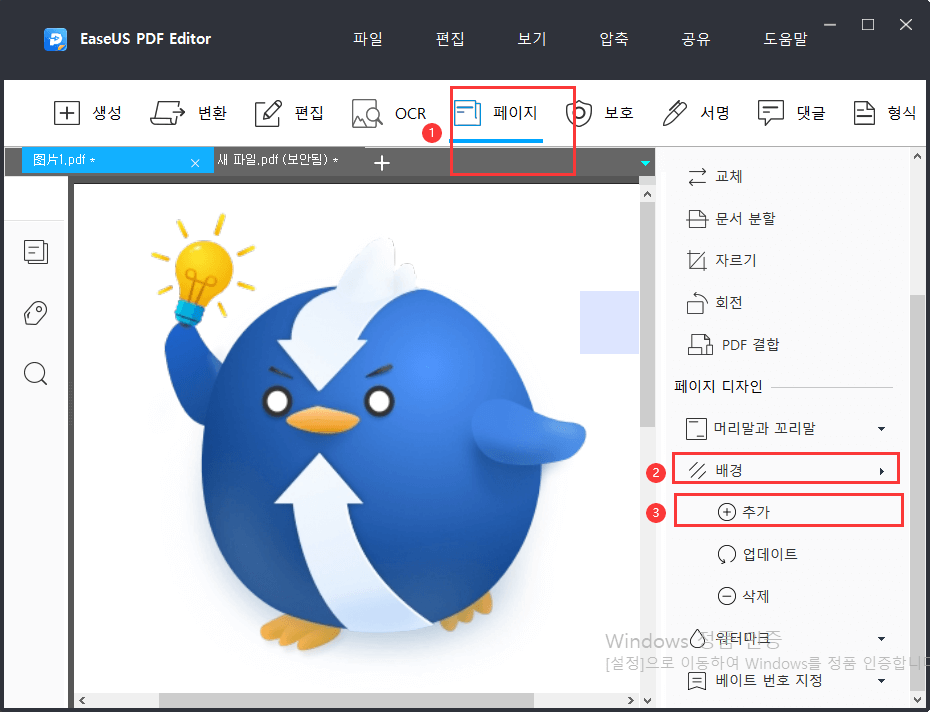Screen dimensions: 930x712
Task: Show page thumbnails in left sidebar
Action: pos(36,252)
